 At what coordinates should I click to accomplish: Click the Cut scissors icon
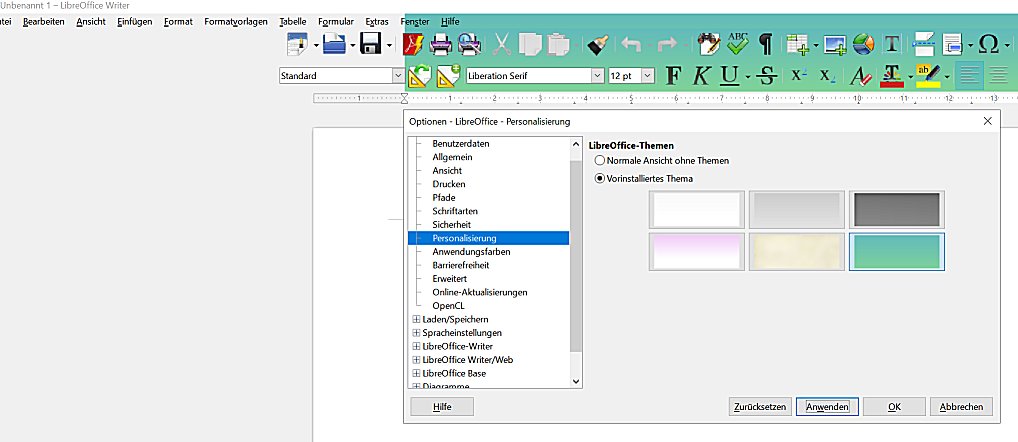tap(502, 44)
